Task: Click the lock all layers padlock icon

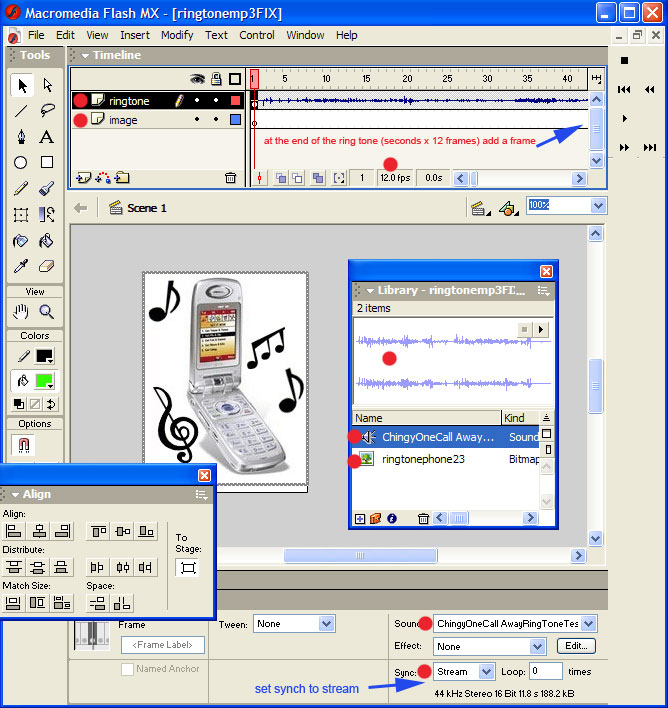Action: click(x=216, y=79)
